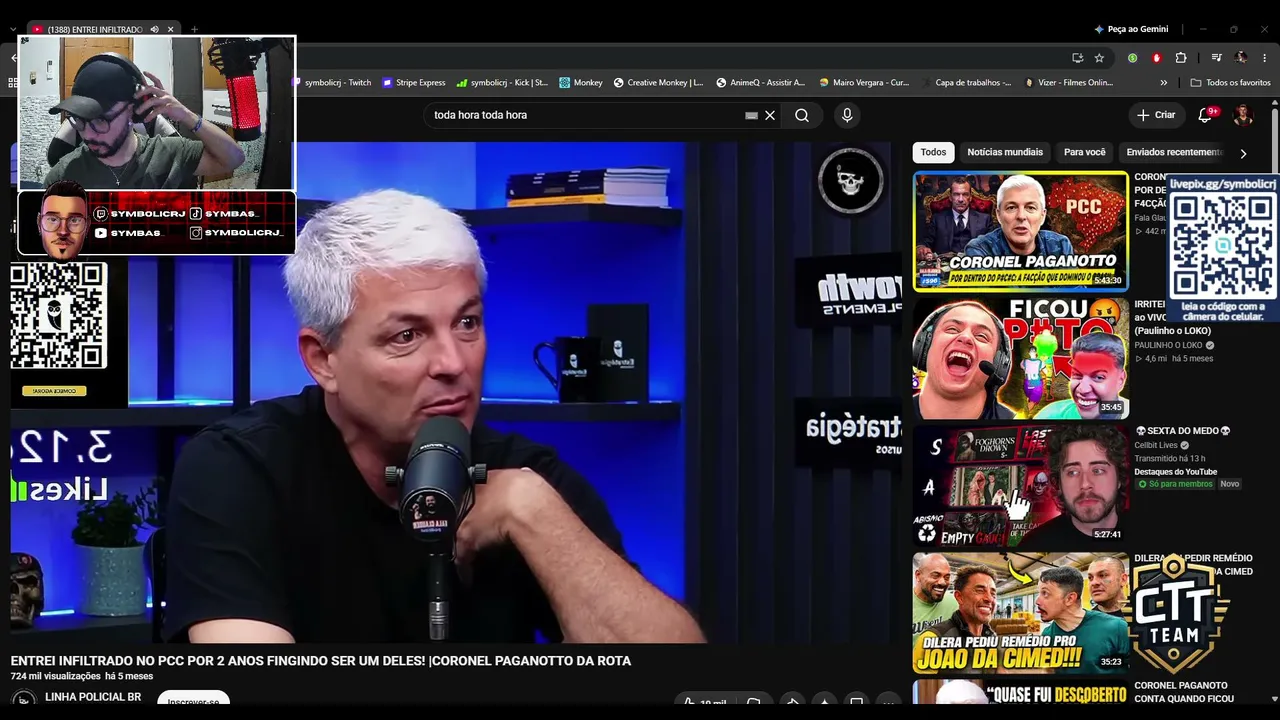Open the tab search dropdown arrow
The image size is (1280, 720).
(x=13, y=29)
